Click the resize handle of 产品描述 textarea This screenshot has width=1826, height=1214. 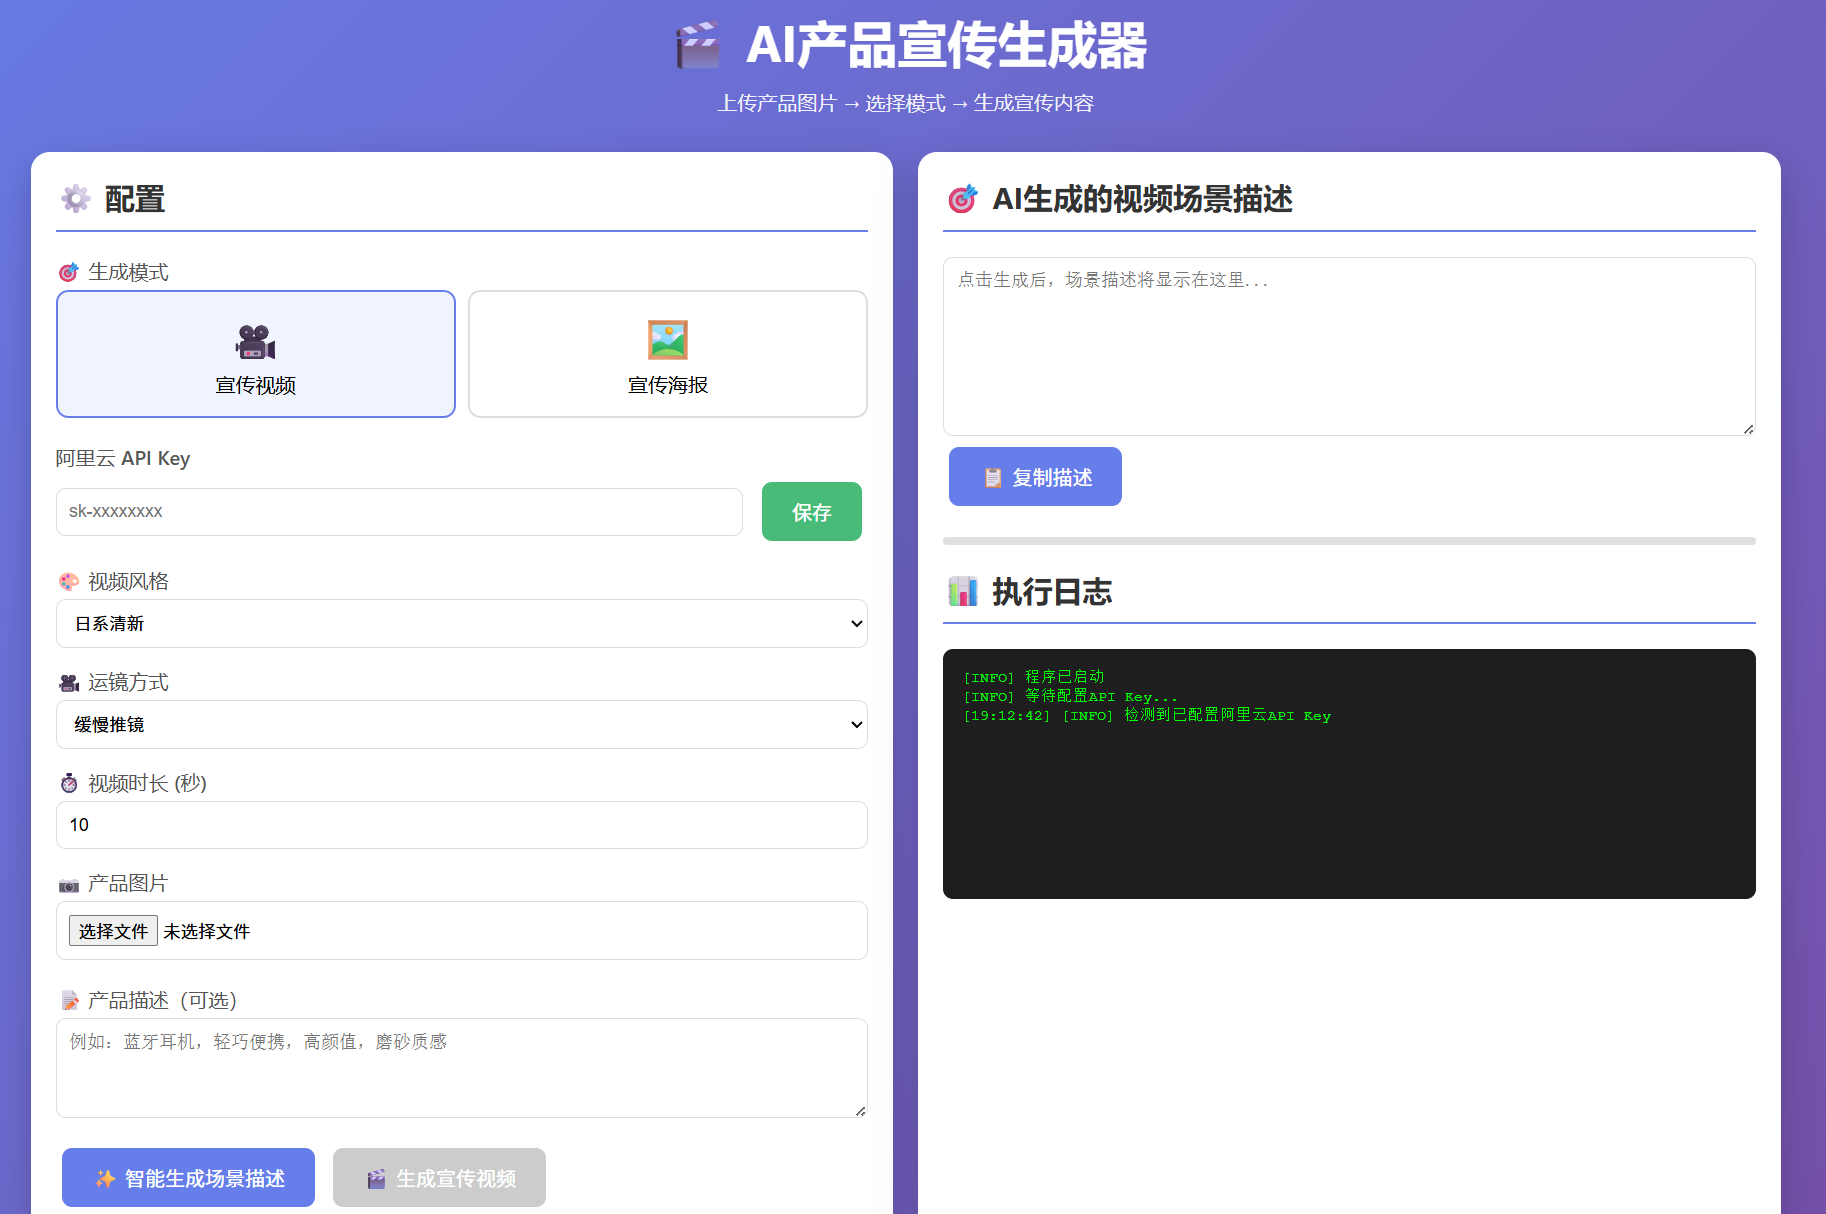pos(860,1110)
